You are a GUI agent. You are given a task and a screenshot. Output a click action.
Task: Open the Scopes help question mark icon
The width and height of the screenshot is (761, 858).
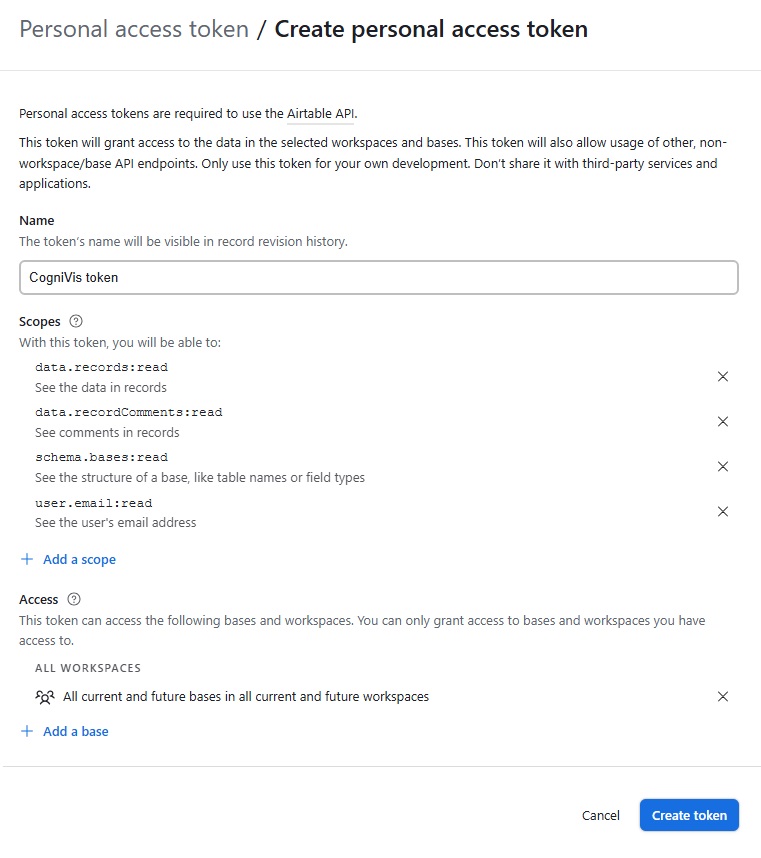pos(76,322)
